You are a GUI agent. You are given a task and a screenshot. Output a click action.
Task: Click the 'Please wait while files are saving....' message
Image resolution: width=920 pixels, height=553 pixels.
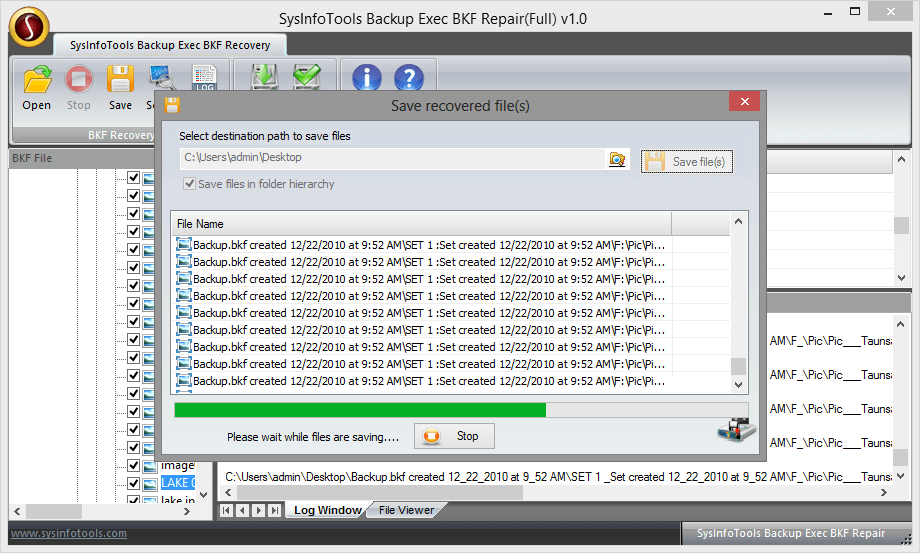(313, 437)
